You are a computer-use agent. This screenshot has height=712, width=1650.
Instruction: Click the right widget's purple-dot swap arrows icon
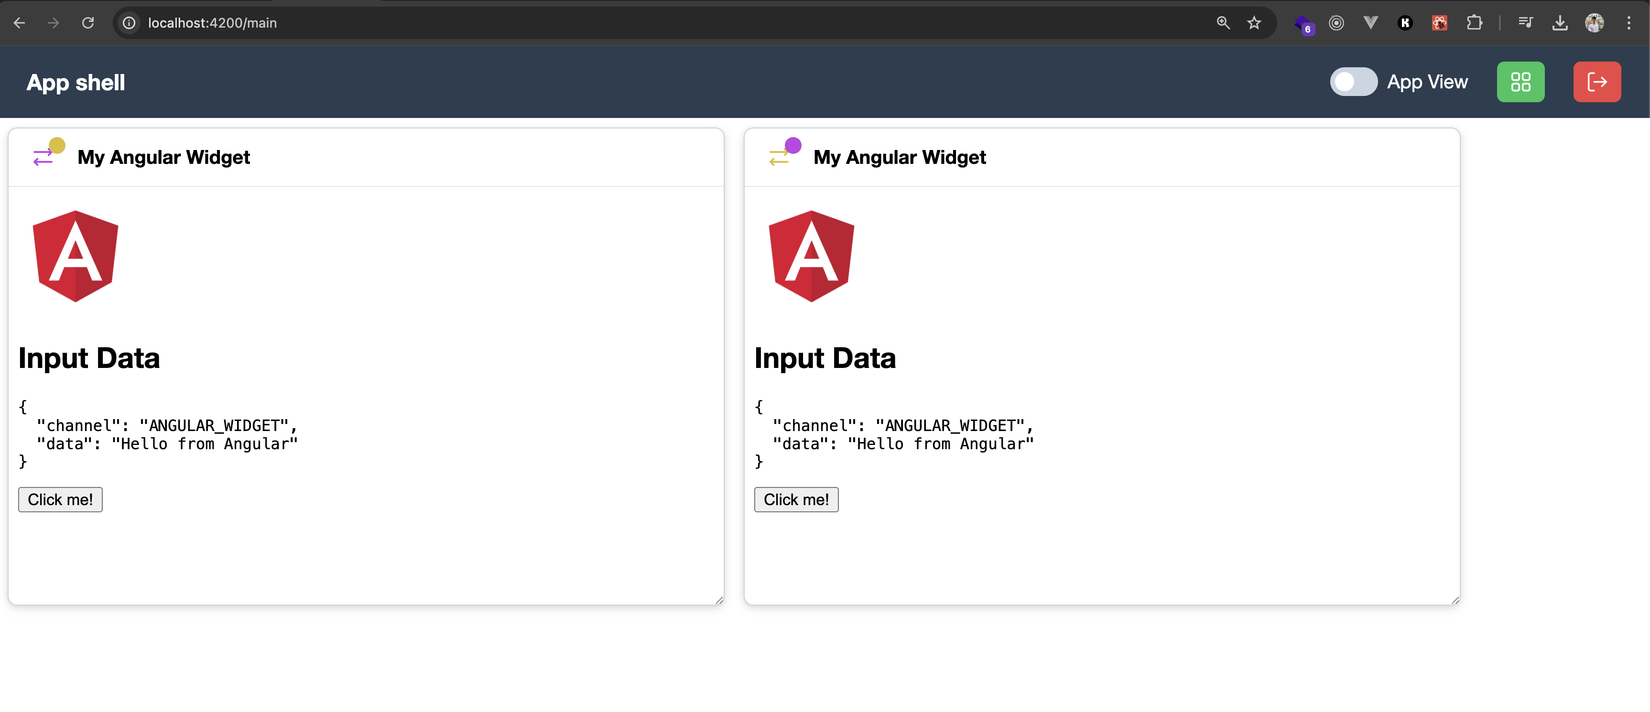click(x=784, y=153)
